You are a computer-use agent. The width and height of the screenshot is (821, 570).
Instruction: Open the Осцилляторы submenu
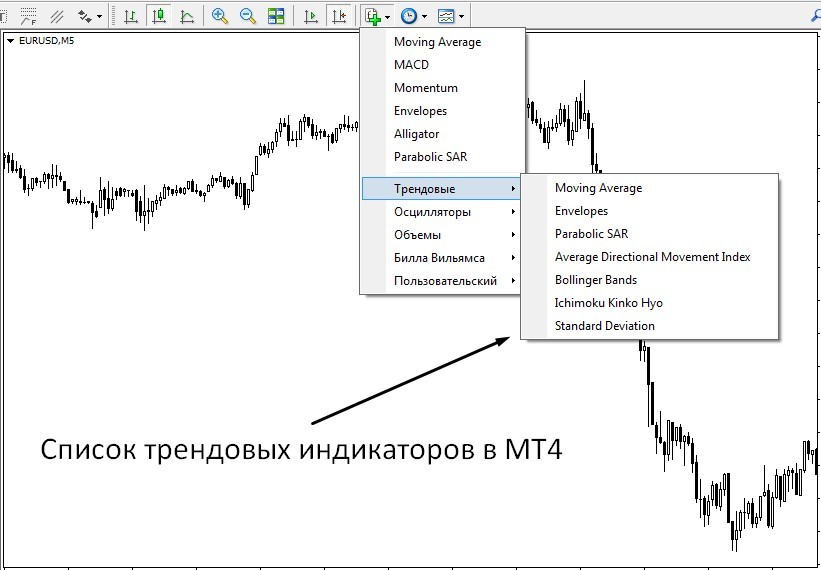[441, 212]
